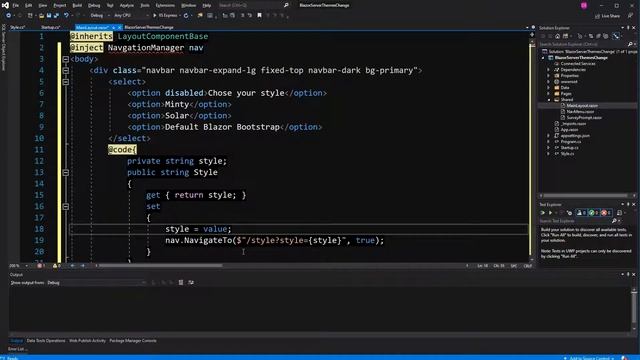Select App.razor in Solution Explorer
The height and width of the screenshot is (360, 640).
coord(569,130)
